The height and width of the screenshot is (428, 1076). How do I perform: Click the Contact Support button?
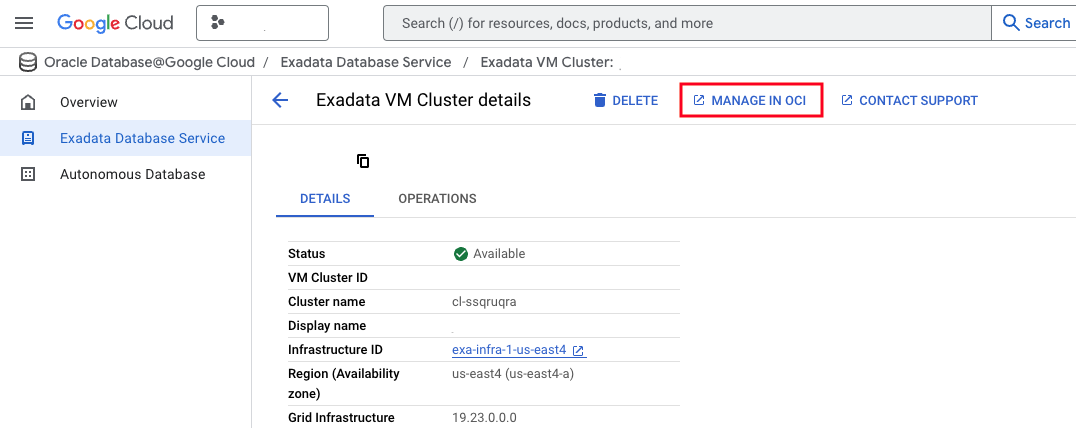coord(909,100)
